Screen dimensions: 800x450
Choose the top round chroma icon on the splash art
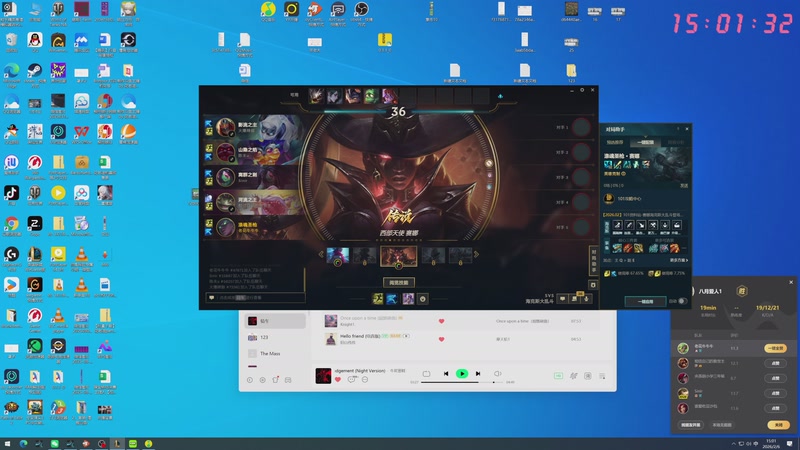489,163
